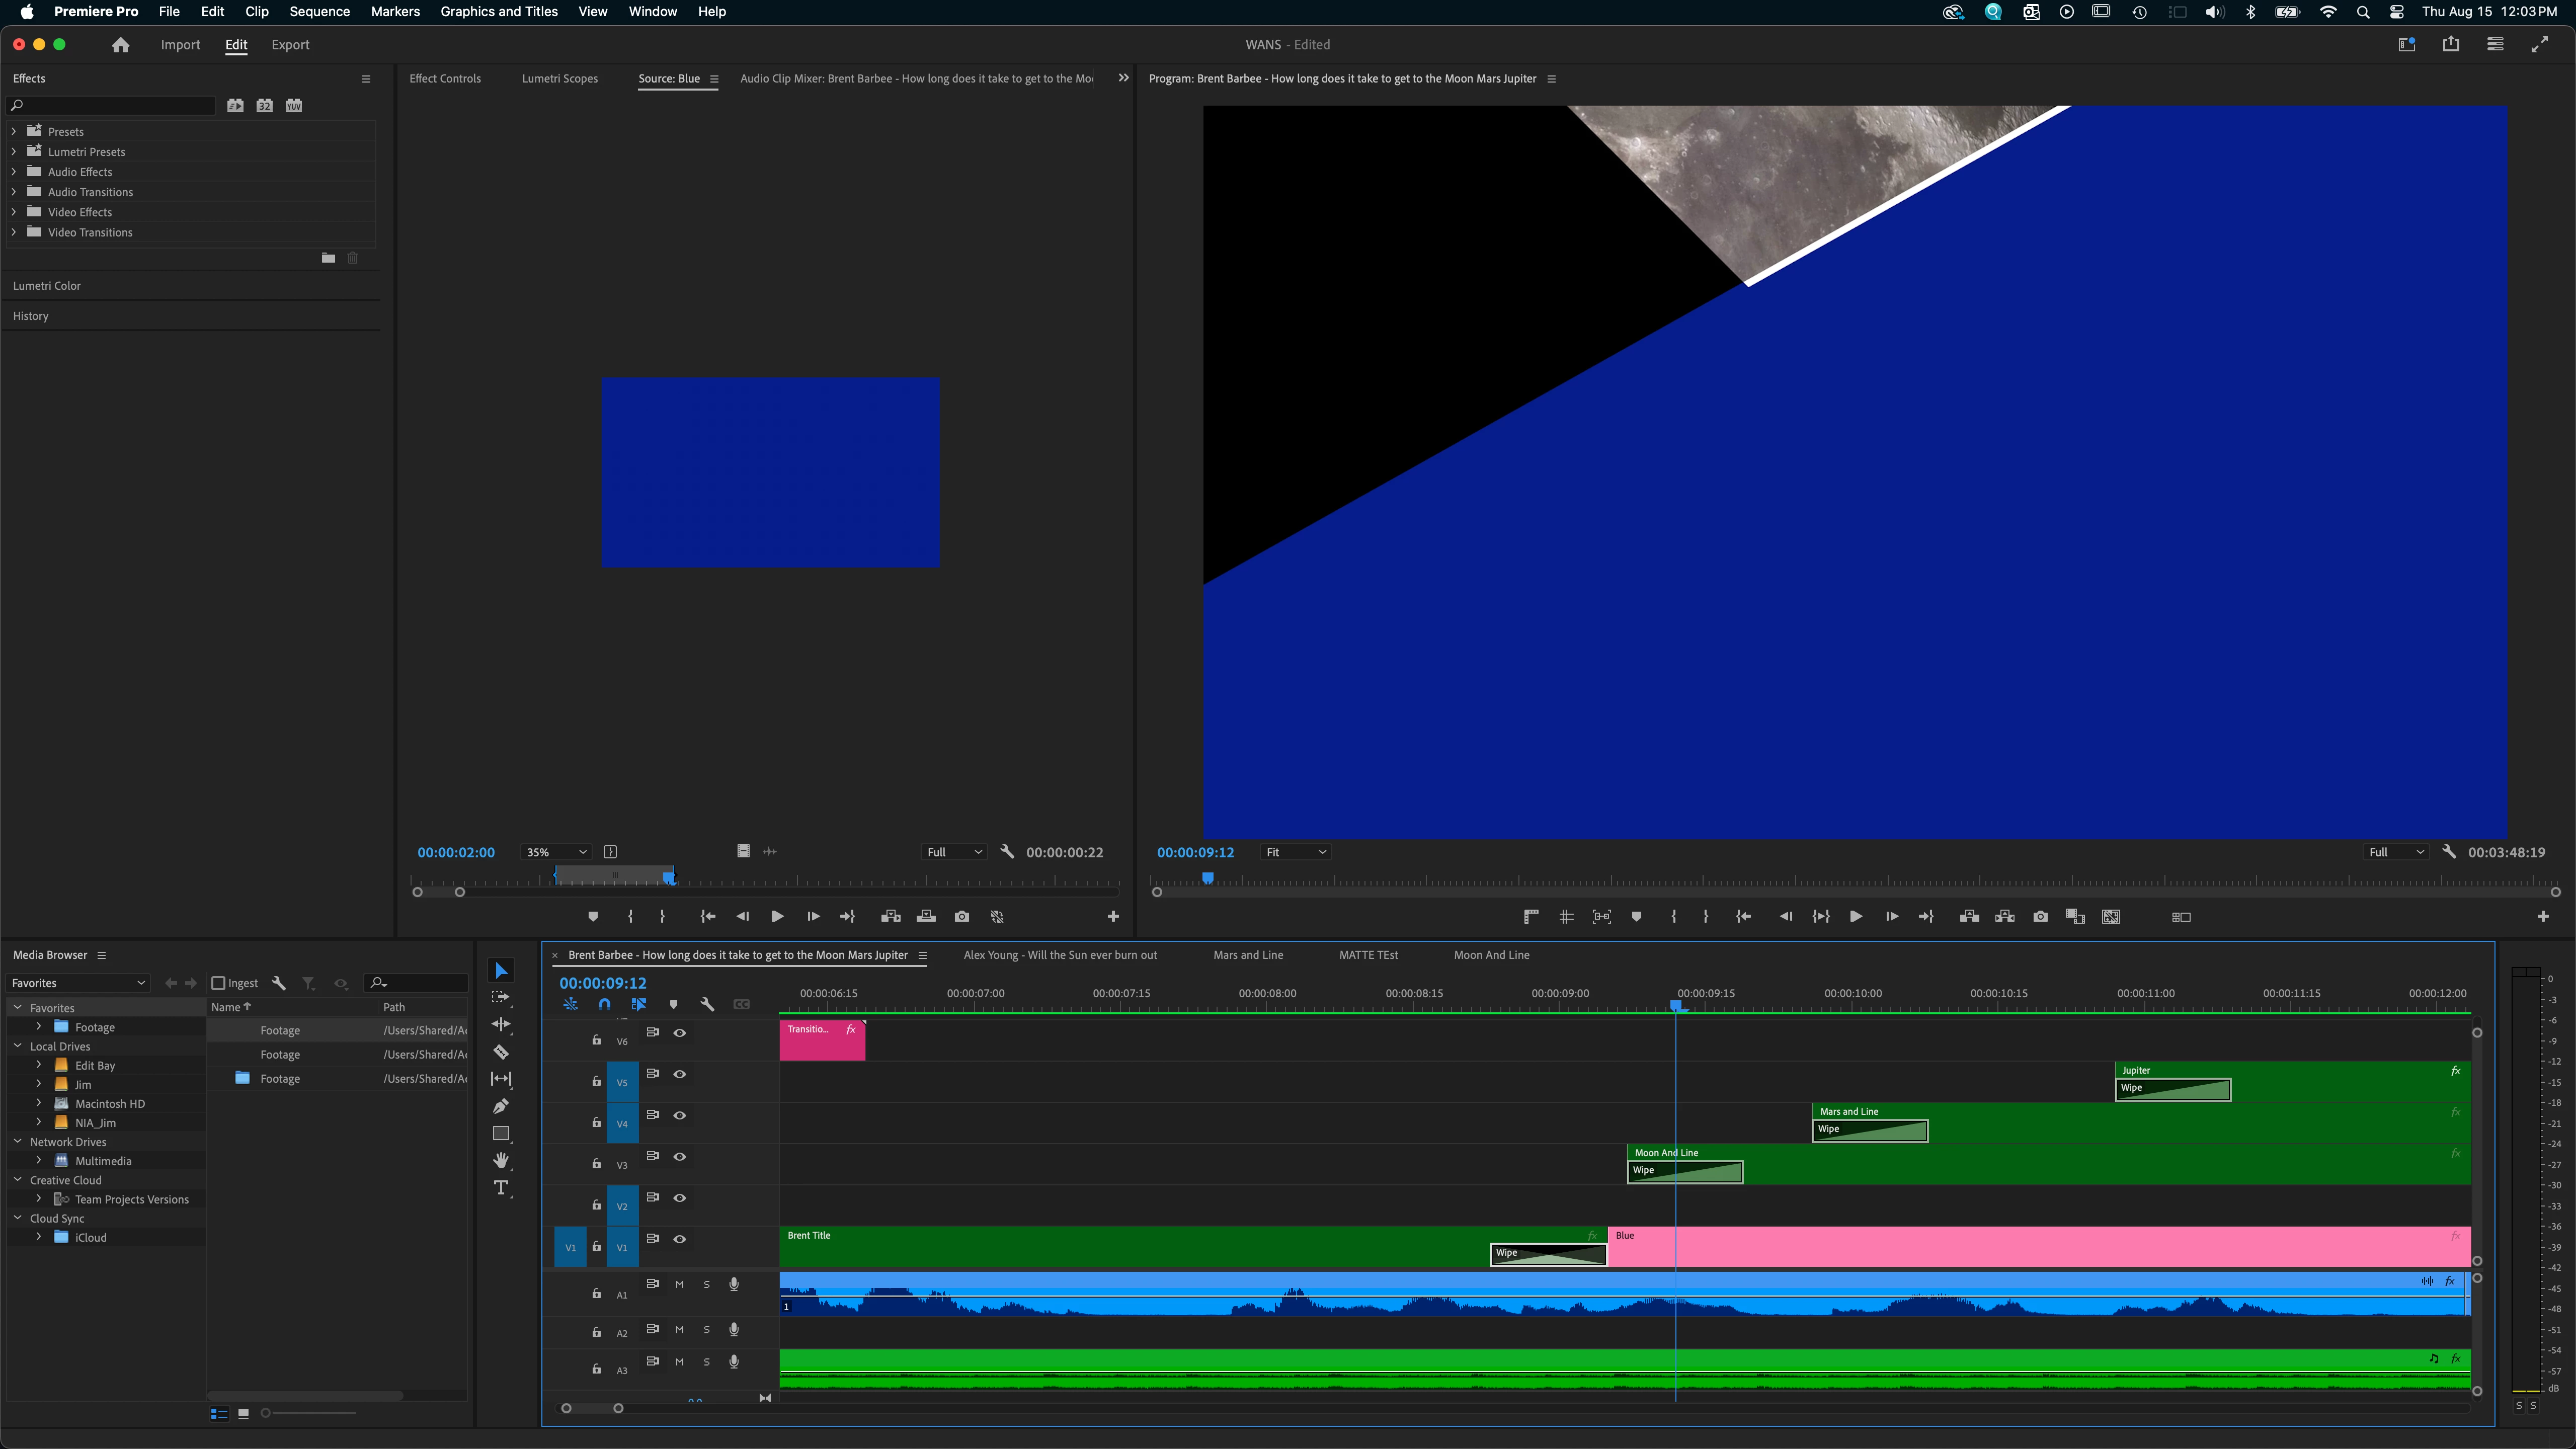This screenshot has height=1449, width=2576.
Task: Select the Hand tool
Action: pos(501,1160)
